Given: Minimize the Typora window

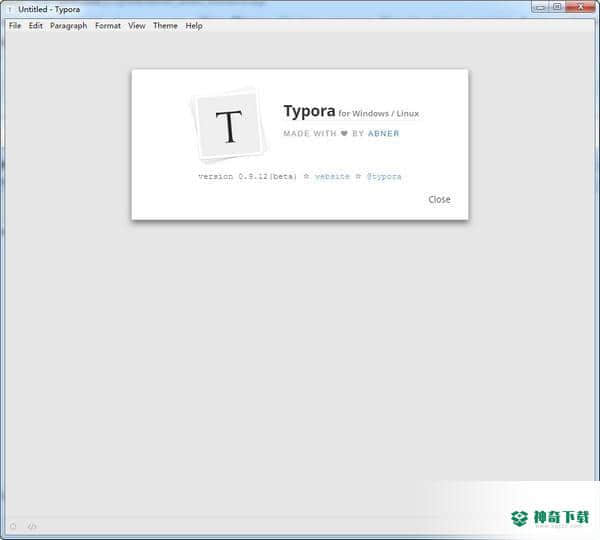Looking at the screenshot, I should [x=540, y=7].
